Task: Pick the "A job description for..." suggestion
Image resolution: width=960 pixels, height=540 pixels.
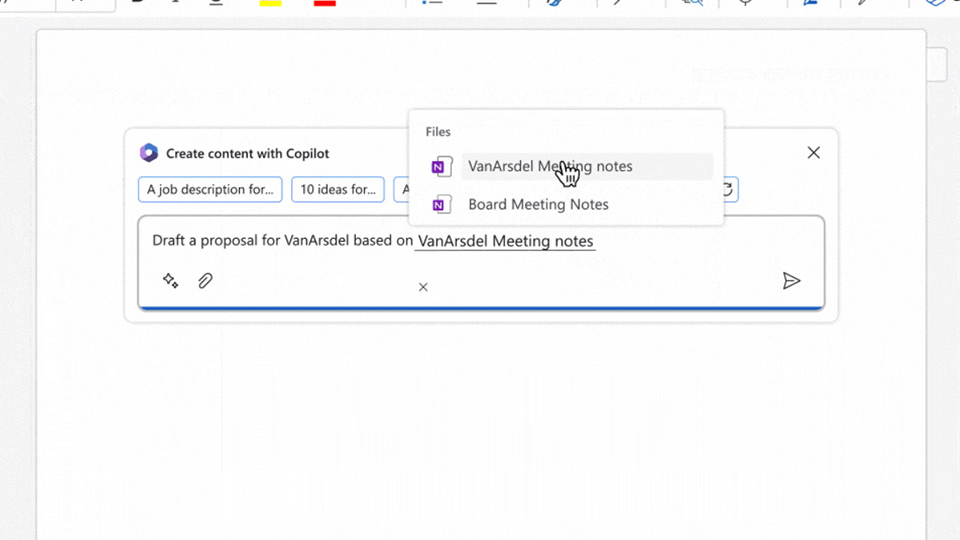Action: pos(210,189)
